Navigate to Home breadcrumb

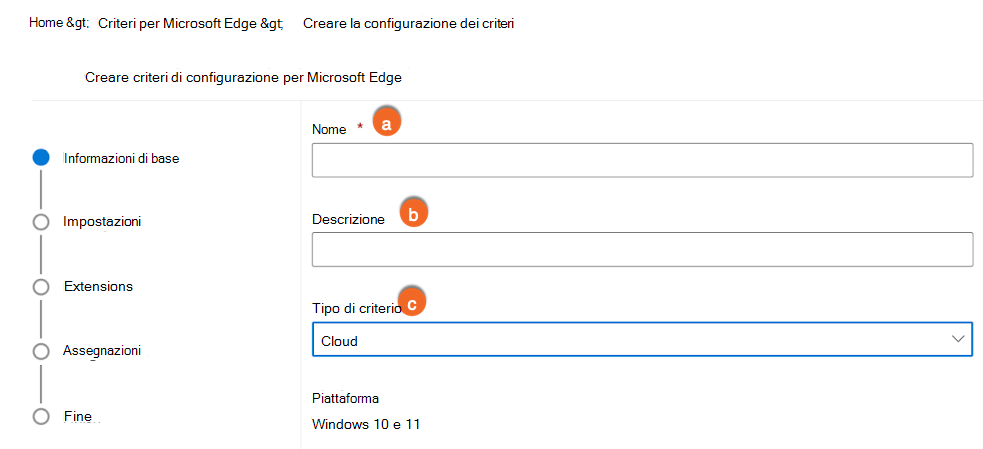[x=48, y=21]
